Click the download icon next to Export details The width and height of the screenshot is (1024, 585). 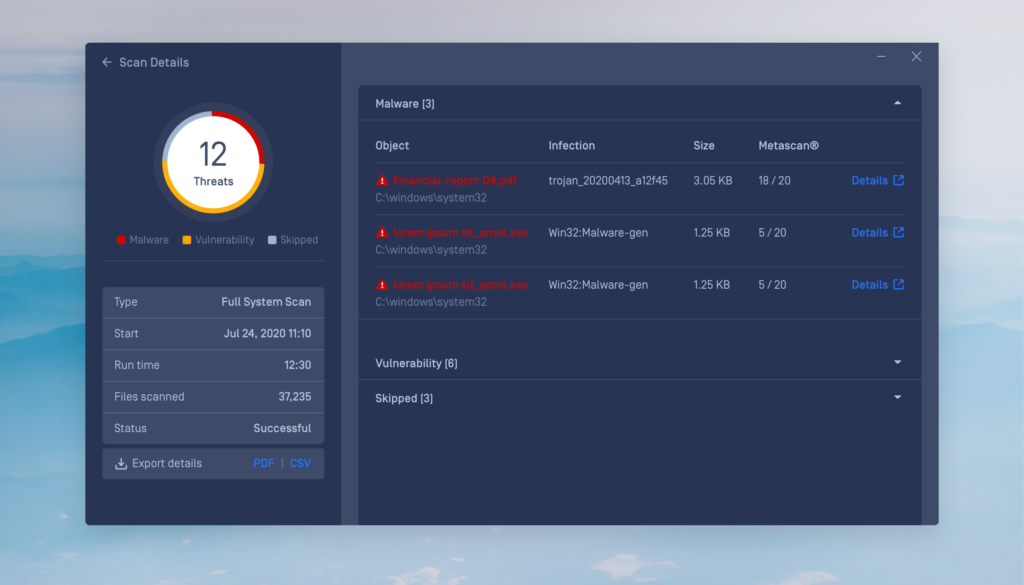[x=121, y=464]
